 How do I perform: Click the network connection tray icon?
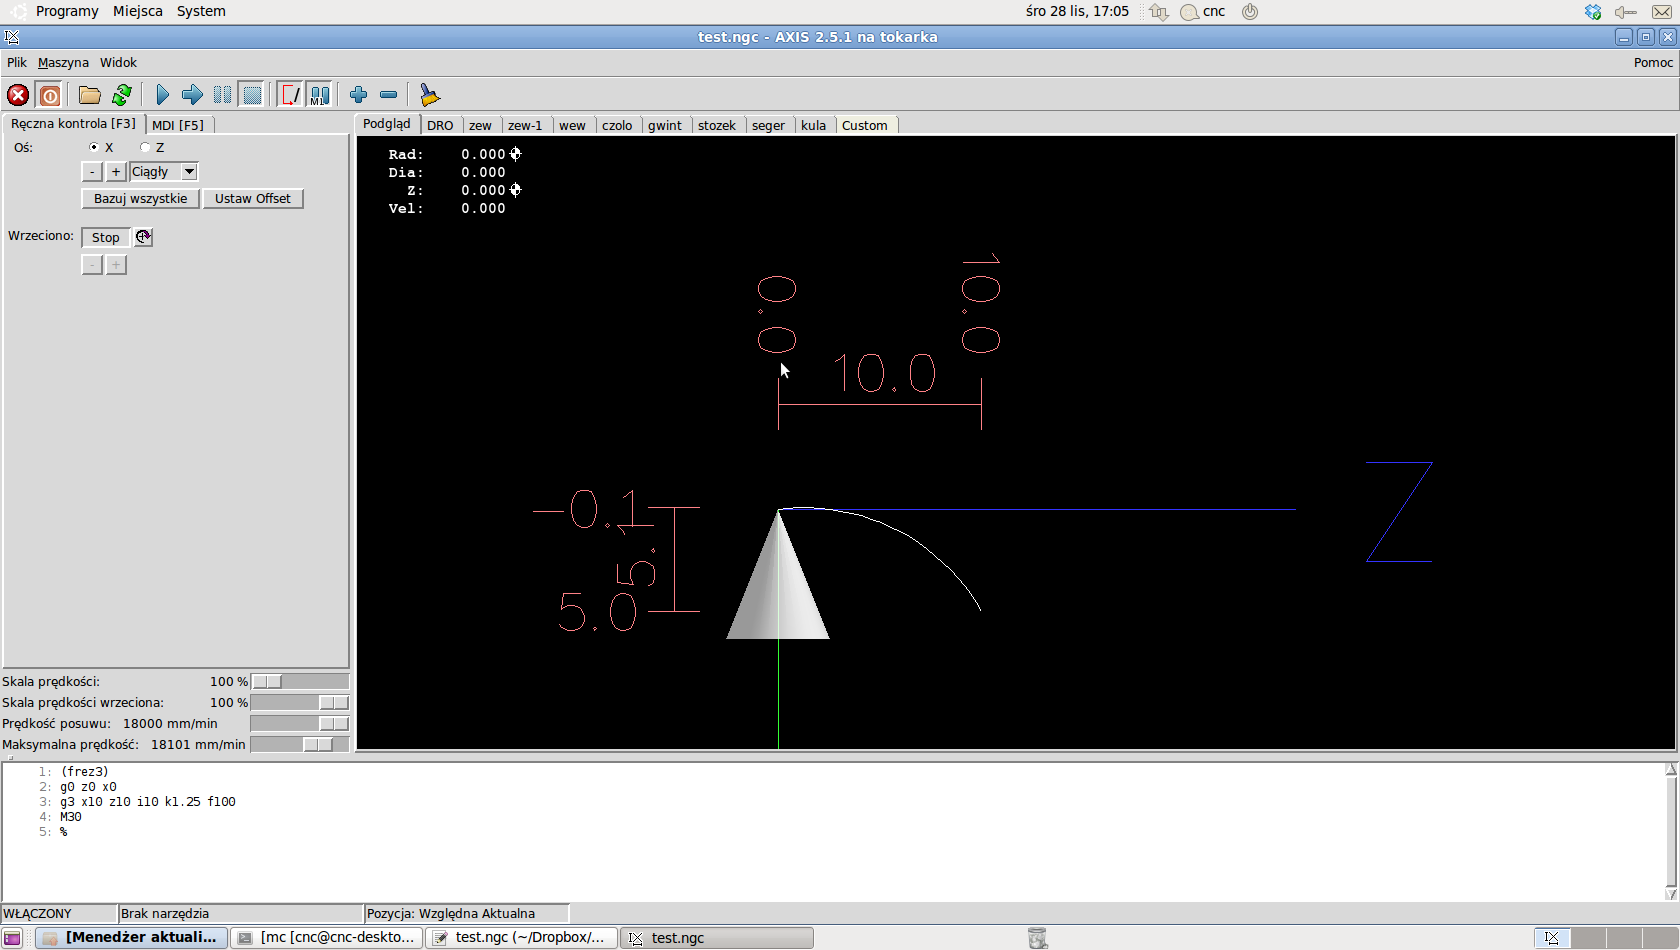[1159, 12]
